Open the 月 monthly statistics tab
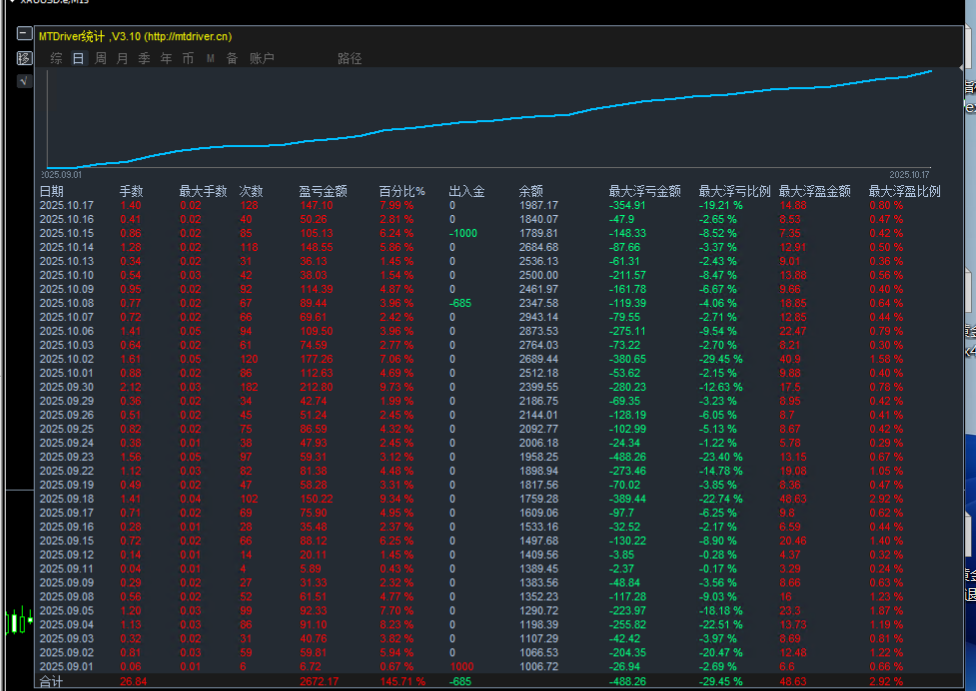This screenshot has width=976, height=691. (x=123, y=59)
